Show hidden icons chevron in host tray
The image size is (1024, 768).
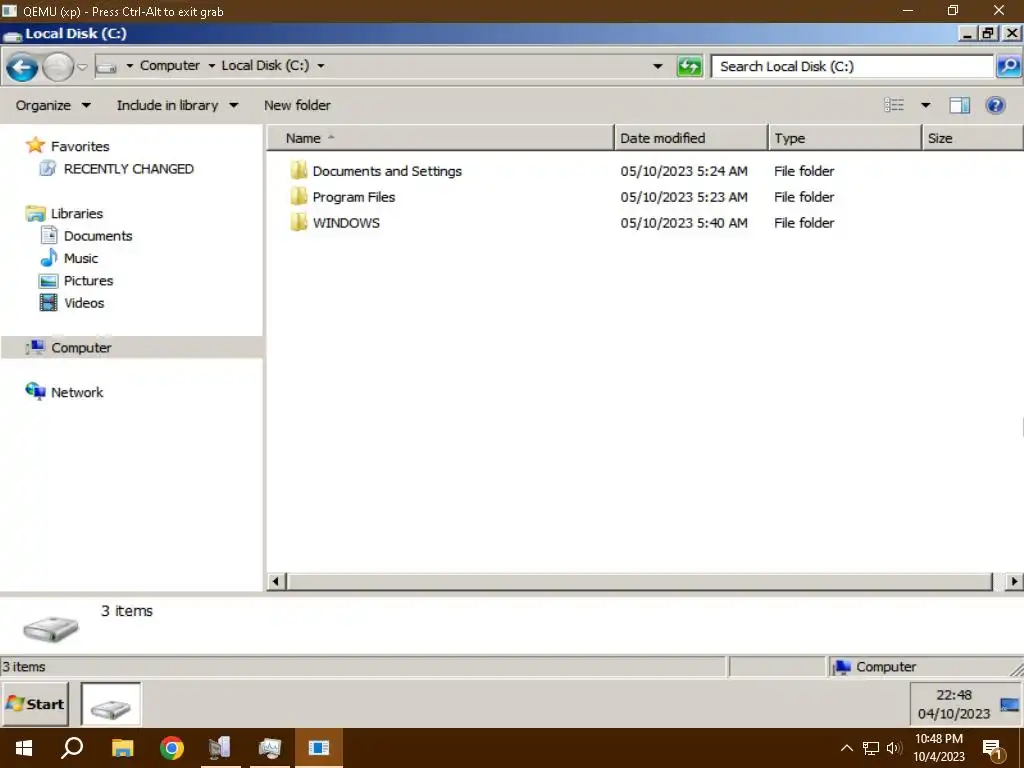[846, 748]
